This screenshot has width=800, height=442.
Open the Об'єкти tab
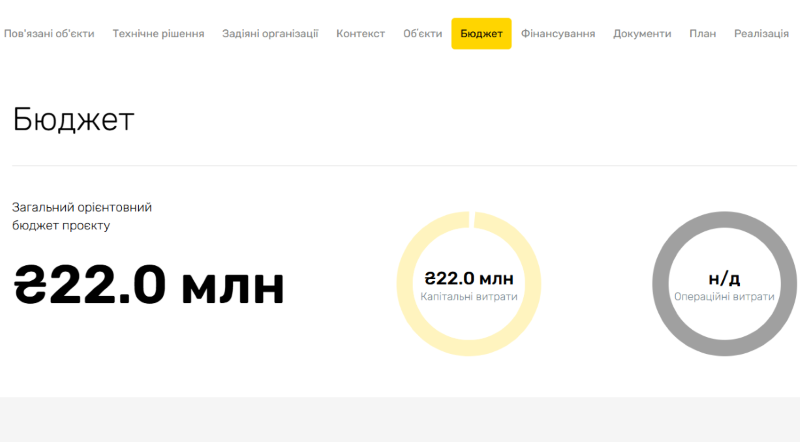point(422,34)
